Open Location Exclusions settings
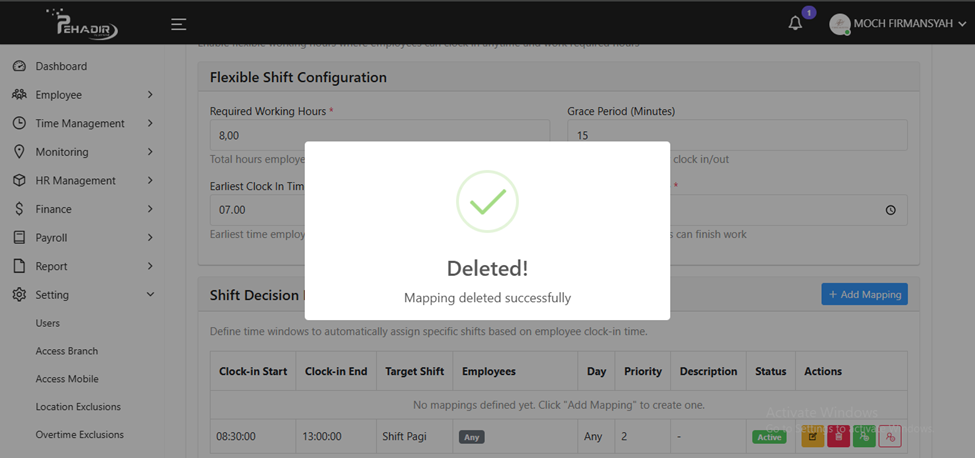 coord(78,407)
